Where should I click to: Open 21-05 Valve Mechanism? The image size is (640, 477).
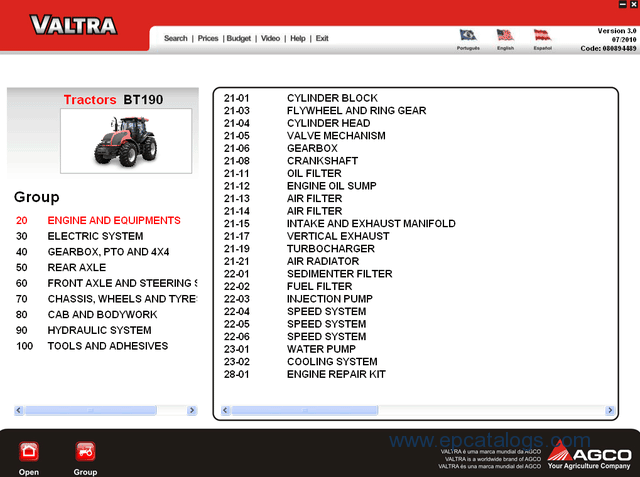[304, 136]
